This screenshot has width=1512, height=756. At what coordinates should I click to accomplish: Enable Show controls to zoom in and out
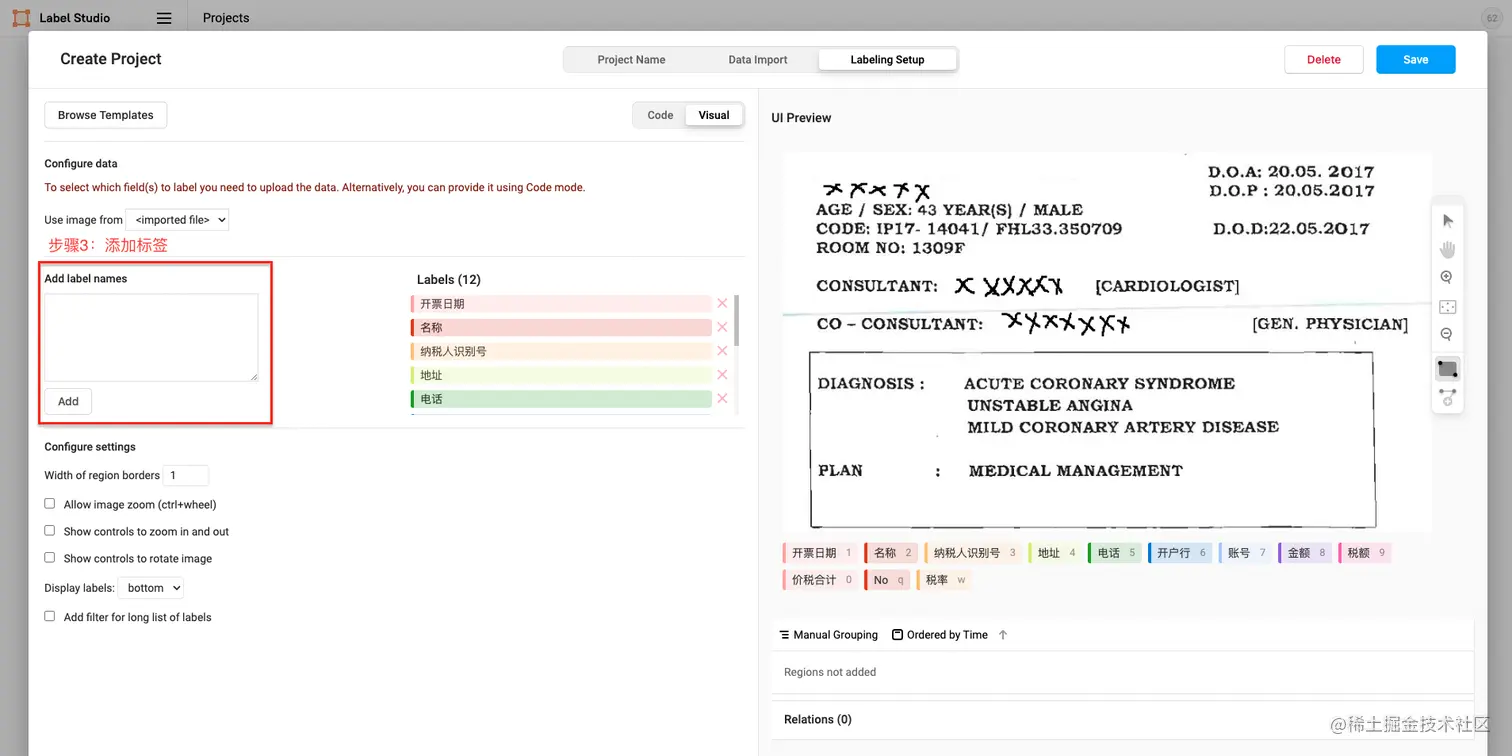pos(50,531)
